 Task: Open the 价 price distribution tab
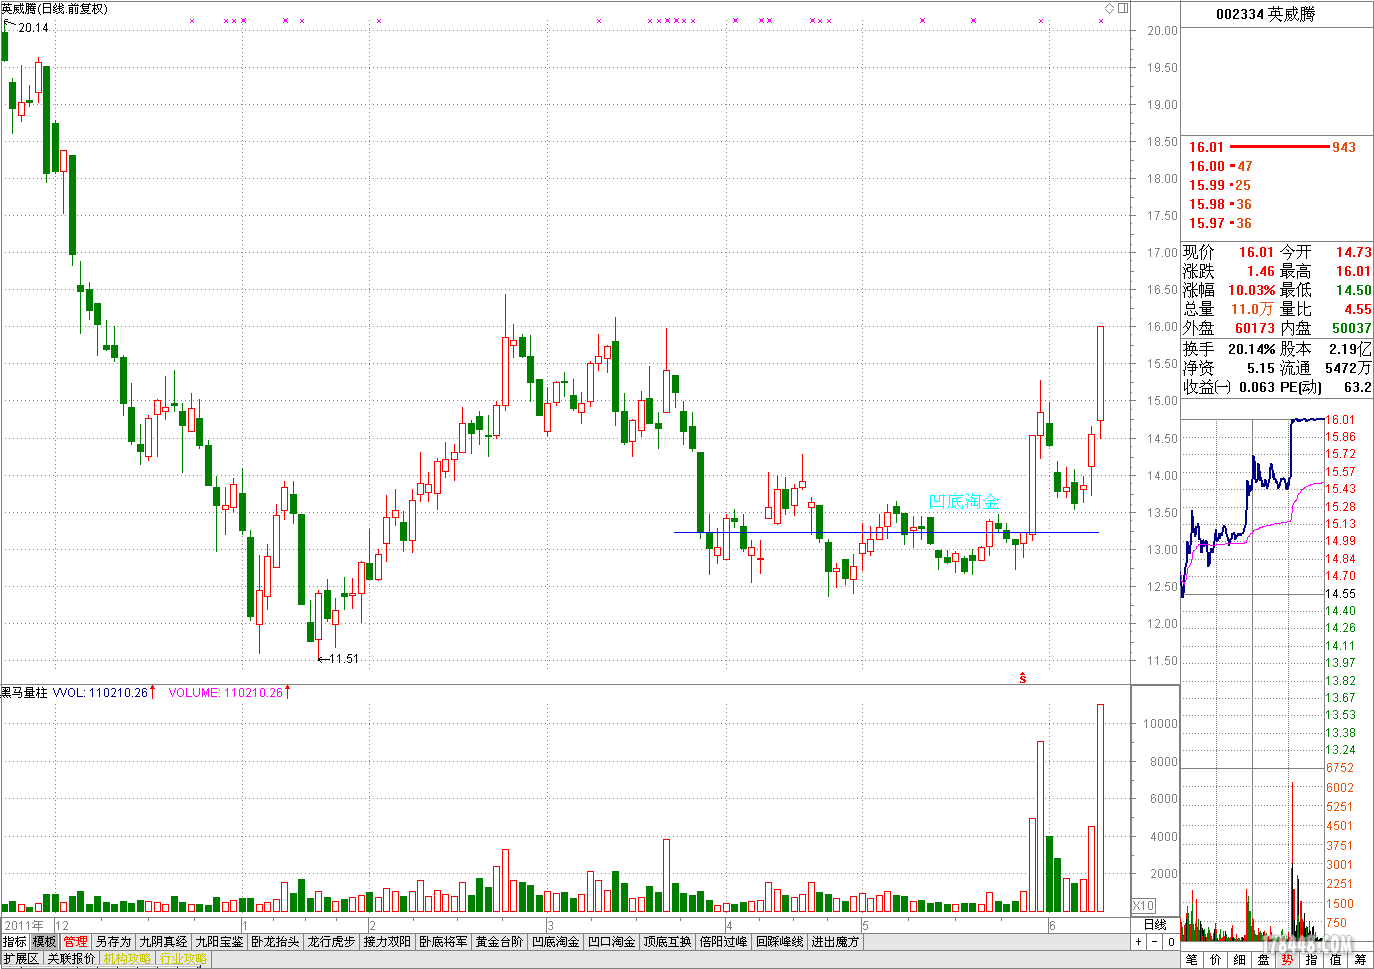tap(1216, 960)
